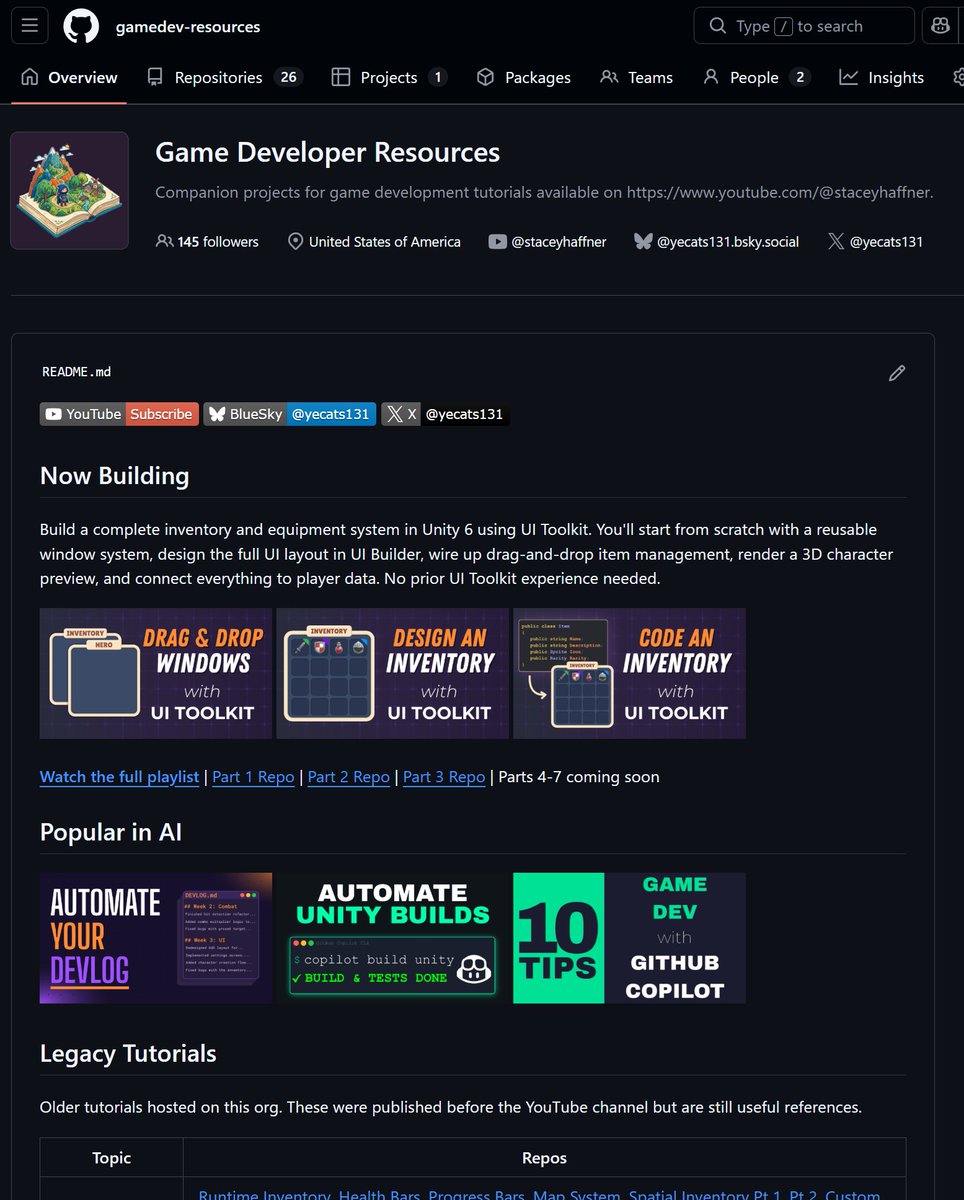Open the hamburger navigation menu
Viewport: 964px width, 1200px height.
(29, 26)
